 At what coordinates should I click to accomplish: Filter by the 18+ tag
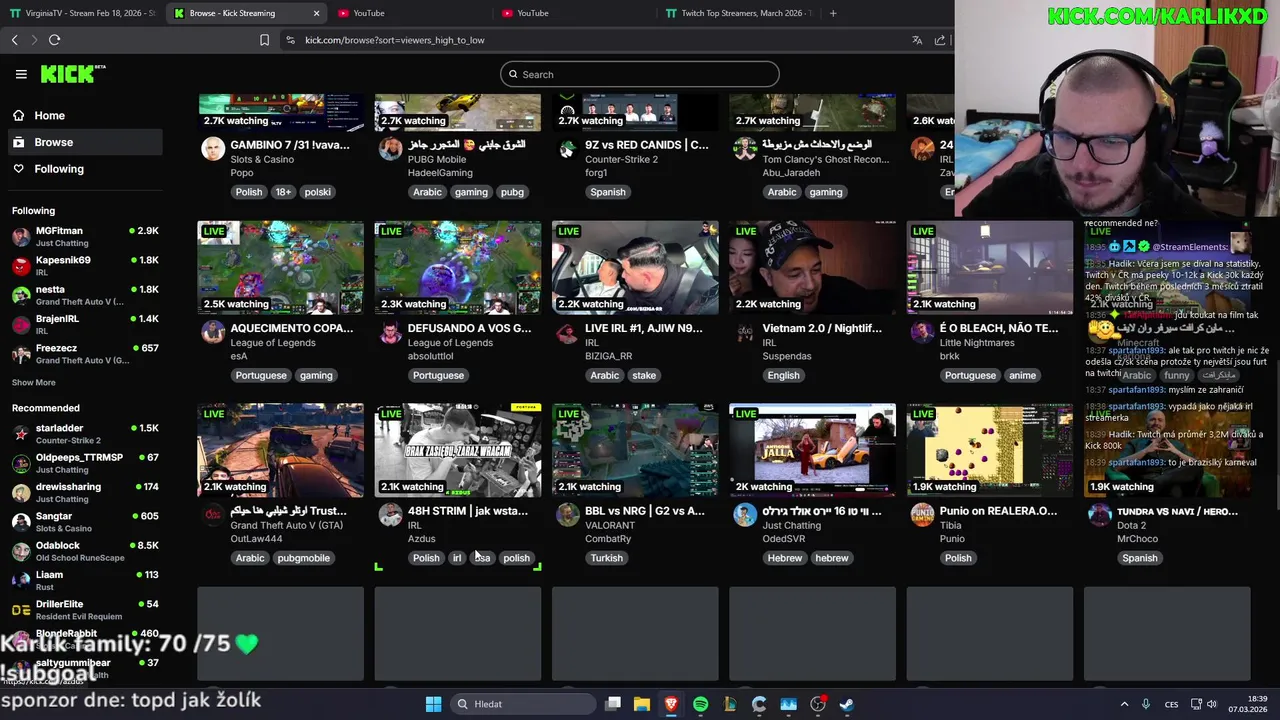283,192
